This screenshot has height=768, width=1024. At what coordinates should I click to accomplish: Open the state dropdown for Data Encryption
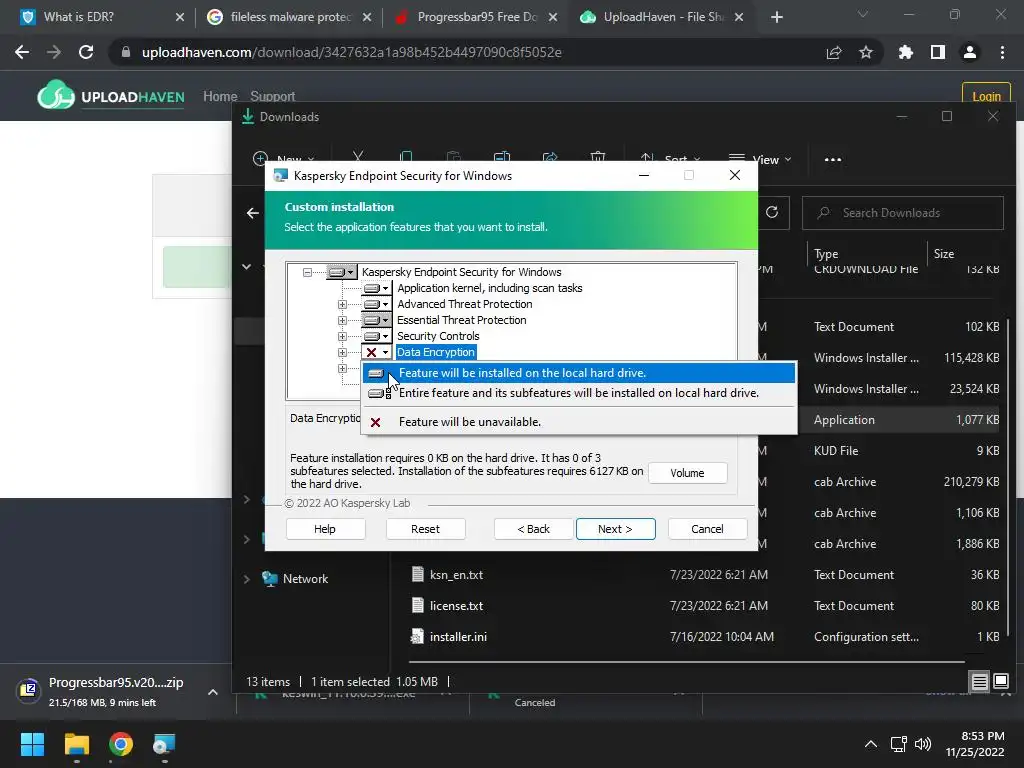coord(377,352)
